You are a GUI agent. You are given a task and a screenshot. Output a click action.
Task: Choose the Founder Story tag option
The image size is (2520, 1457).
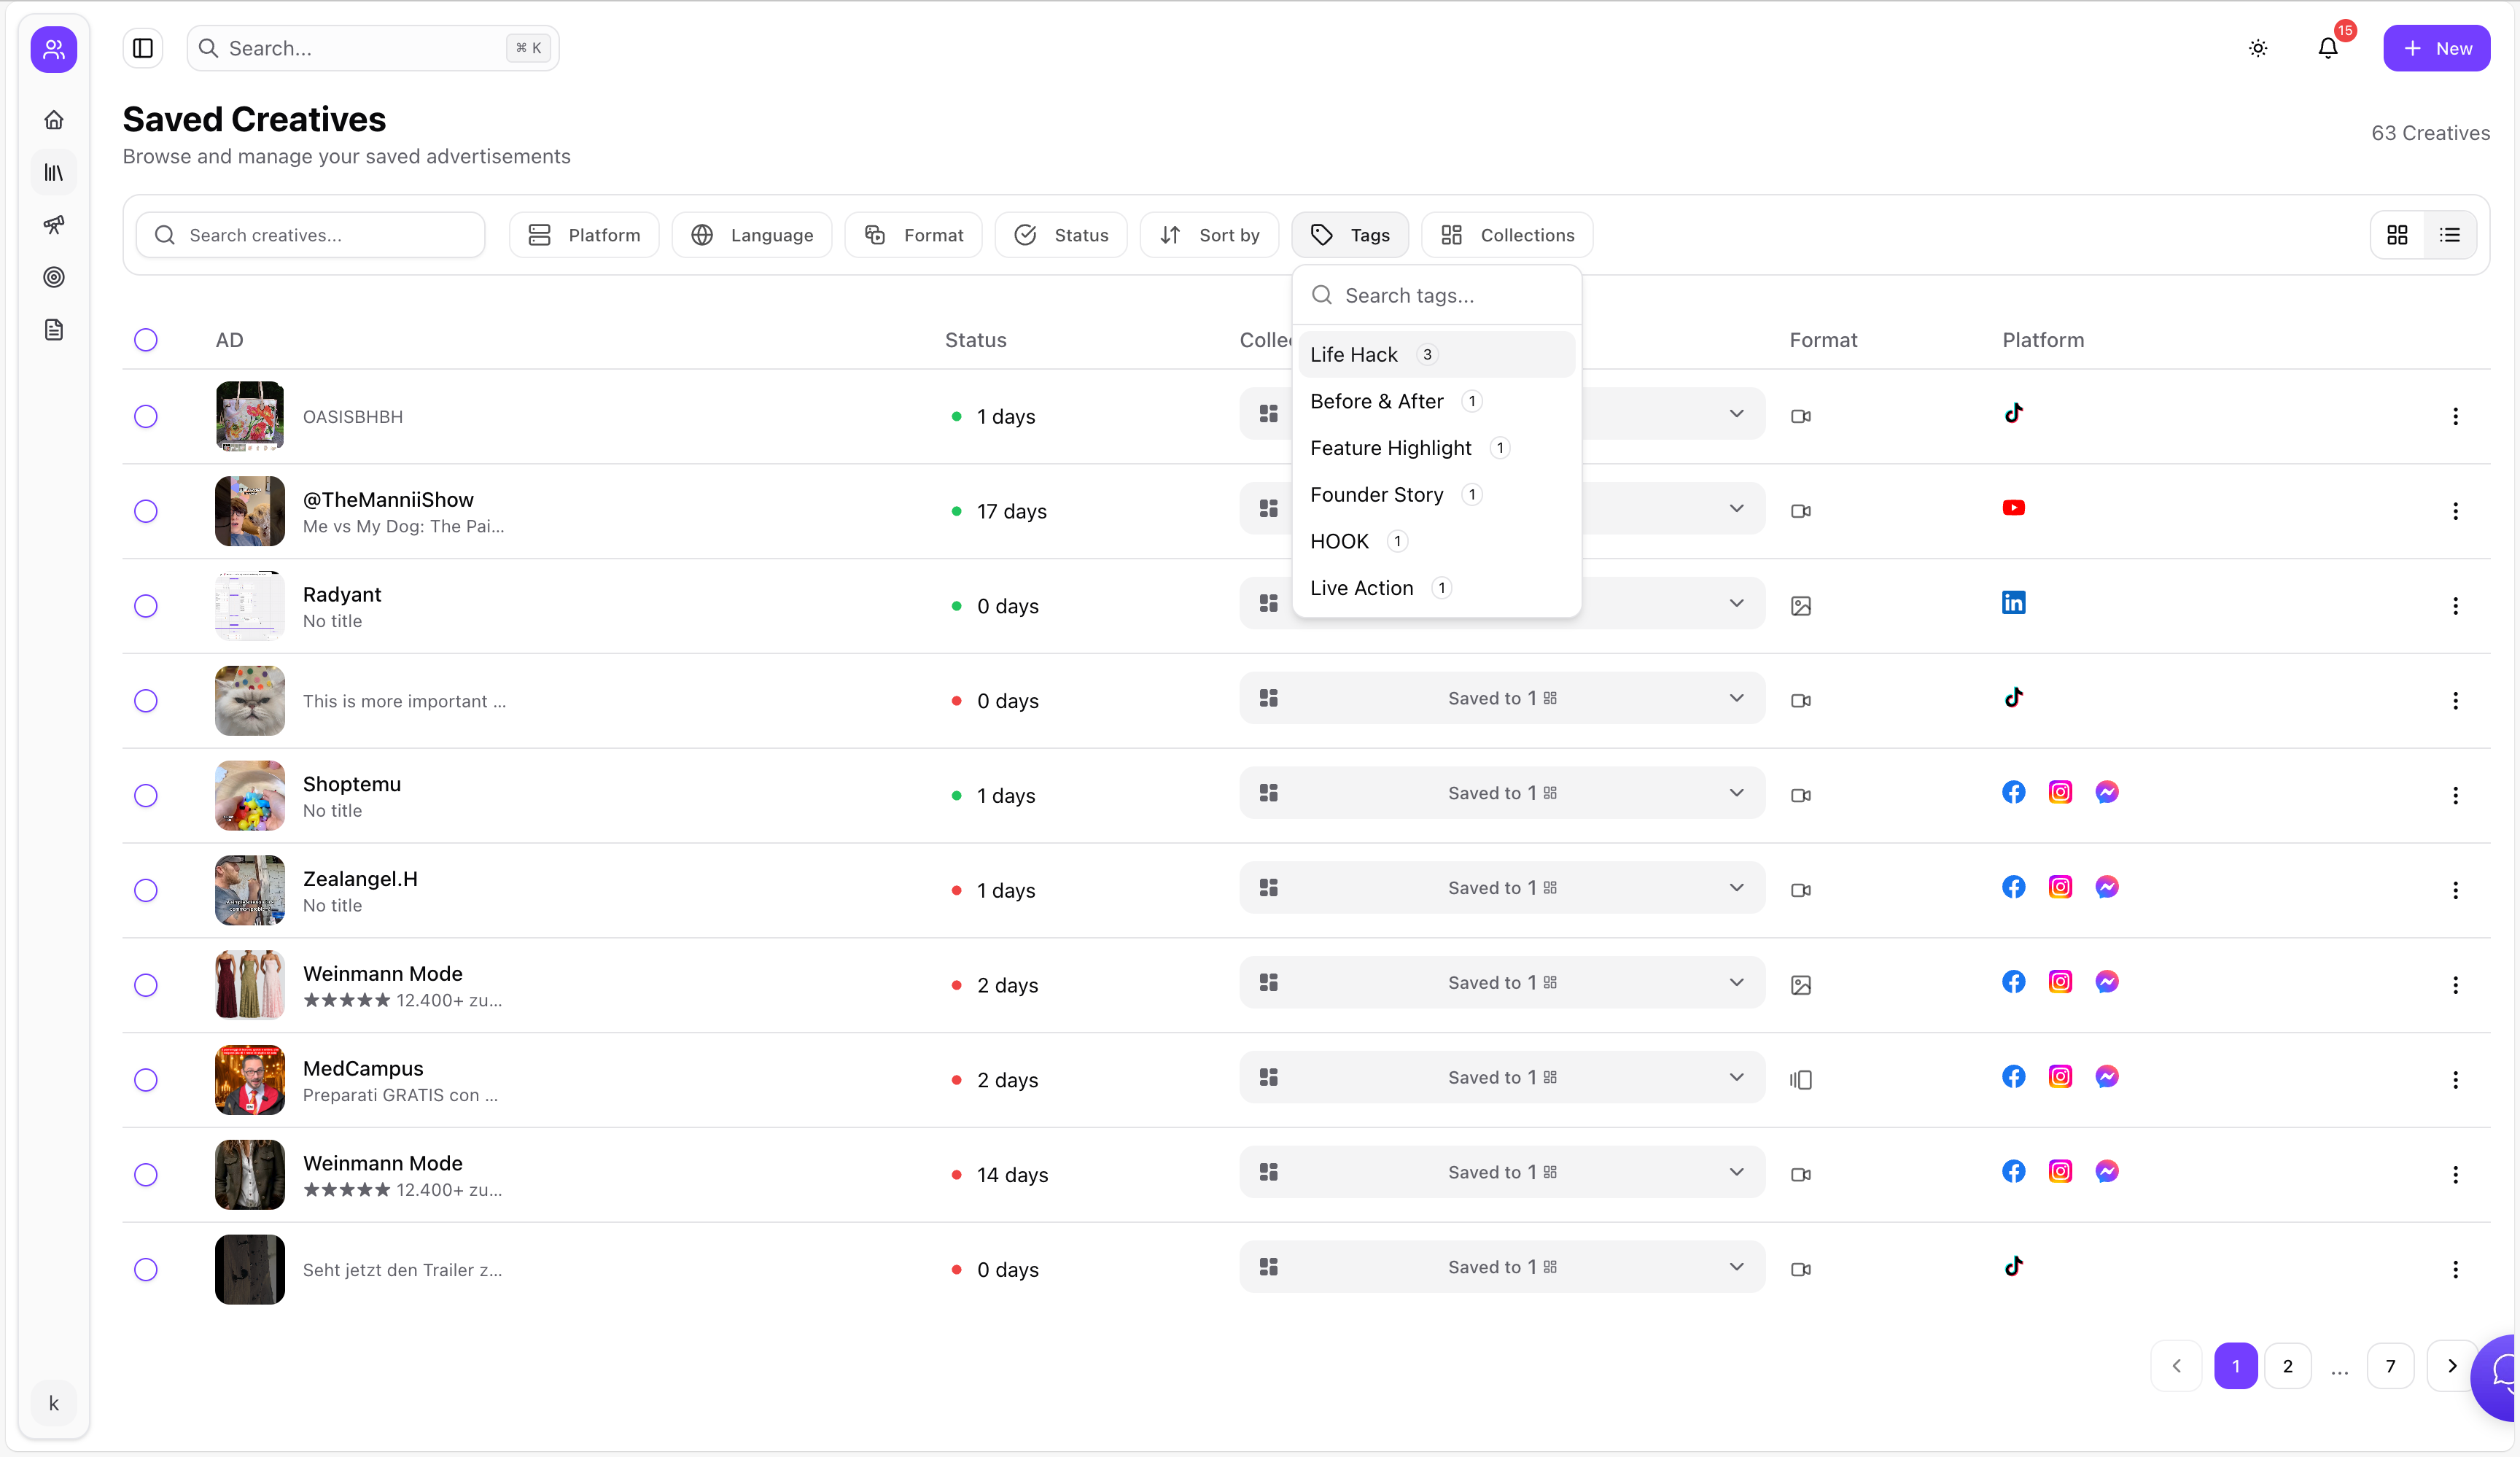tap(1376, 495)
